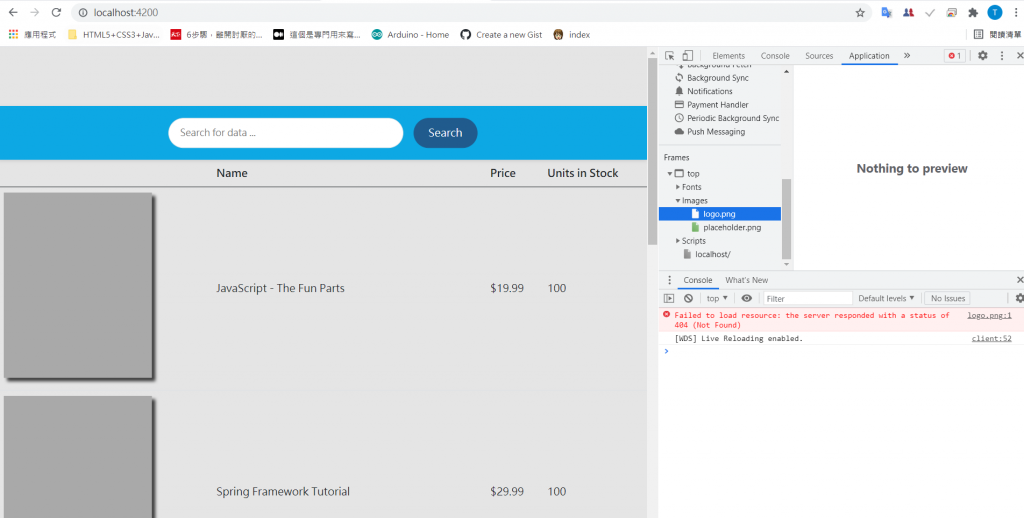
Task: Select Push Messaging entry
Action: [716, 131]
